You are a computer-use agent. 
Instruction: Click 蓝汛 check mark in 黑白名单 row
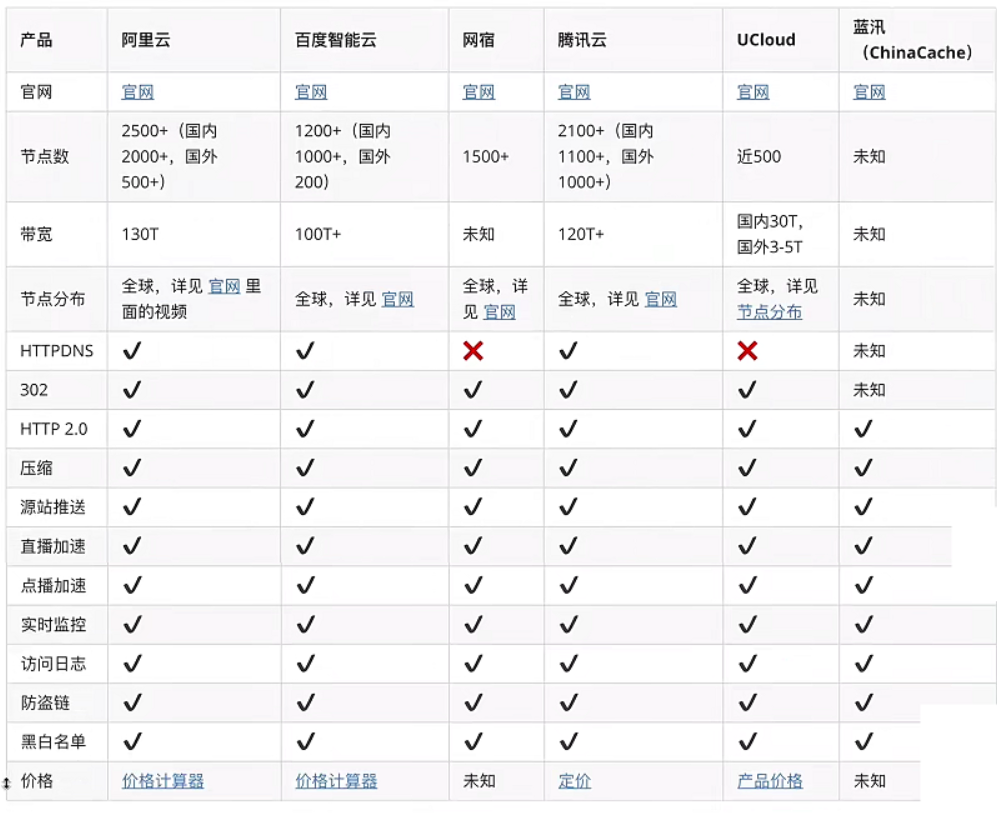[863, 742]
